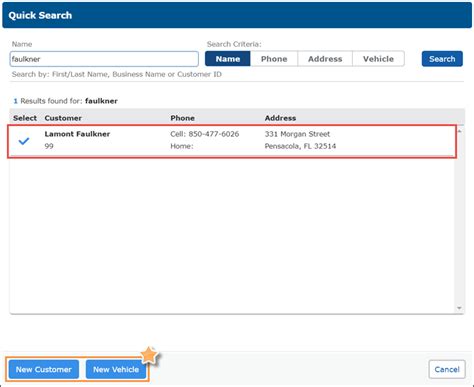Click the results list scroll down arrow
Screen dimensions: 474x387
pos(459,308)
